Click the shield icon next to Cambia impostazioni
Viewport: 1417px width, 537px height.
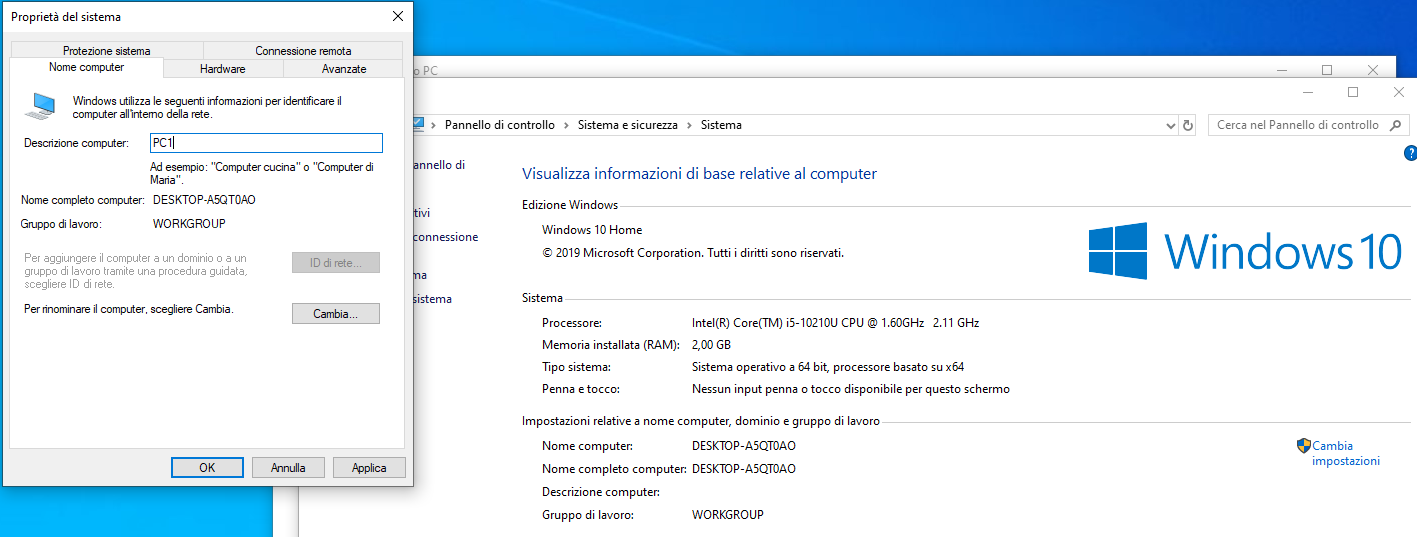click(x=1304, y=446)
